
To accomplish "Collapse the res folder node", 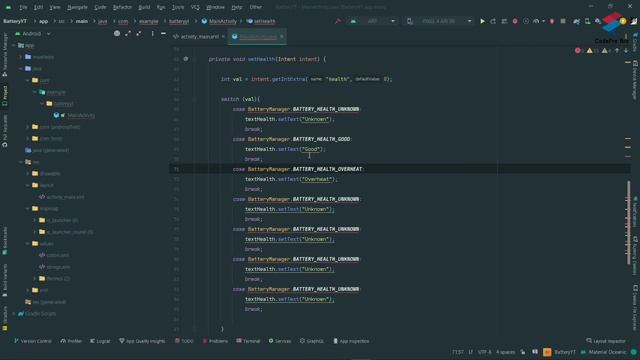I will point(21,162).
